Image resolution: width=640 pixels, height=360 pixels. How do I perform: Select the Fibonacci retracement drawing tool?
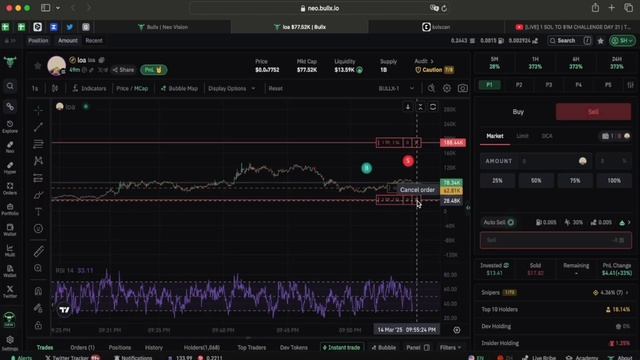point(38,144)
